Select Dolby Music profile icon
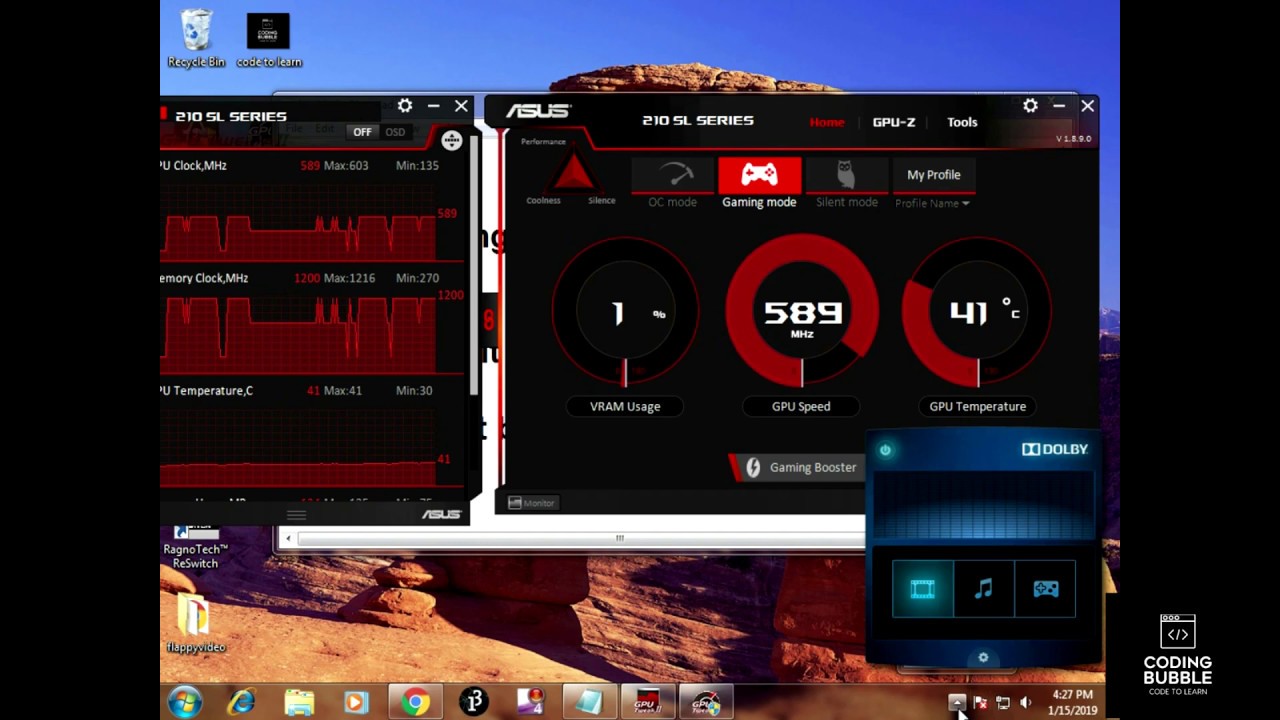Image resolution: width=1280 pixels, height=720 pixels. (x=984, y=589)
